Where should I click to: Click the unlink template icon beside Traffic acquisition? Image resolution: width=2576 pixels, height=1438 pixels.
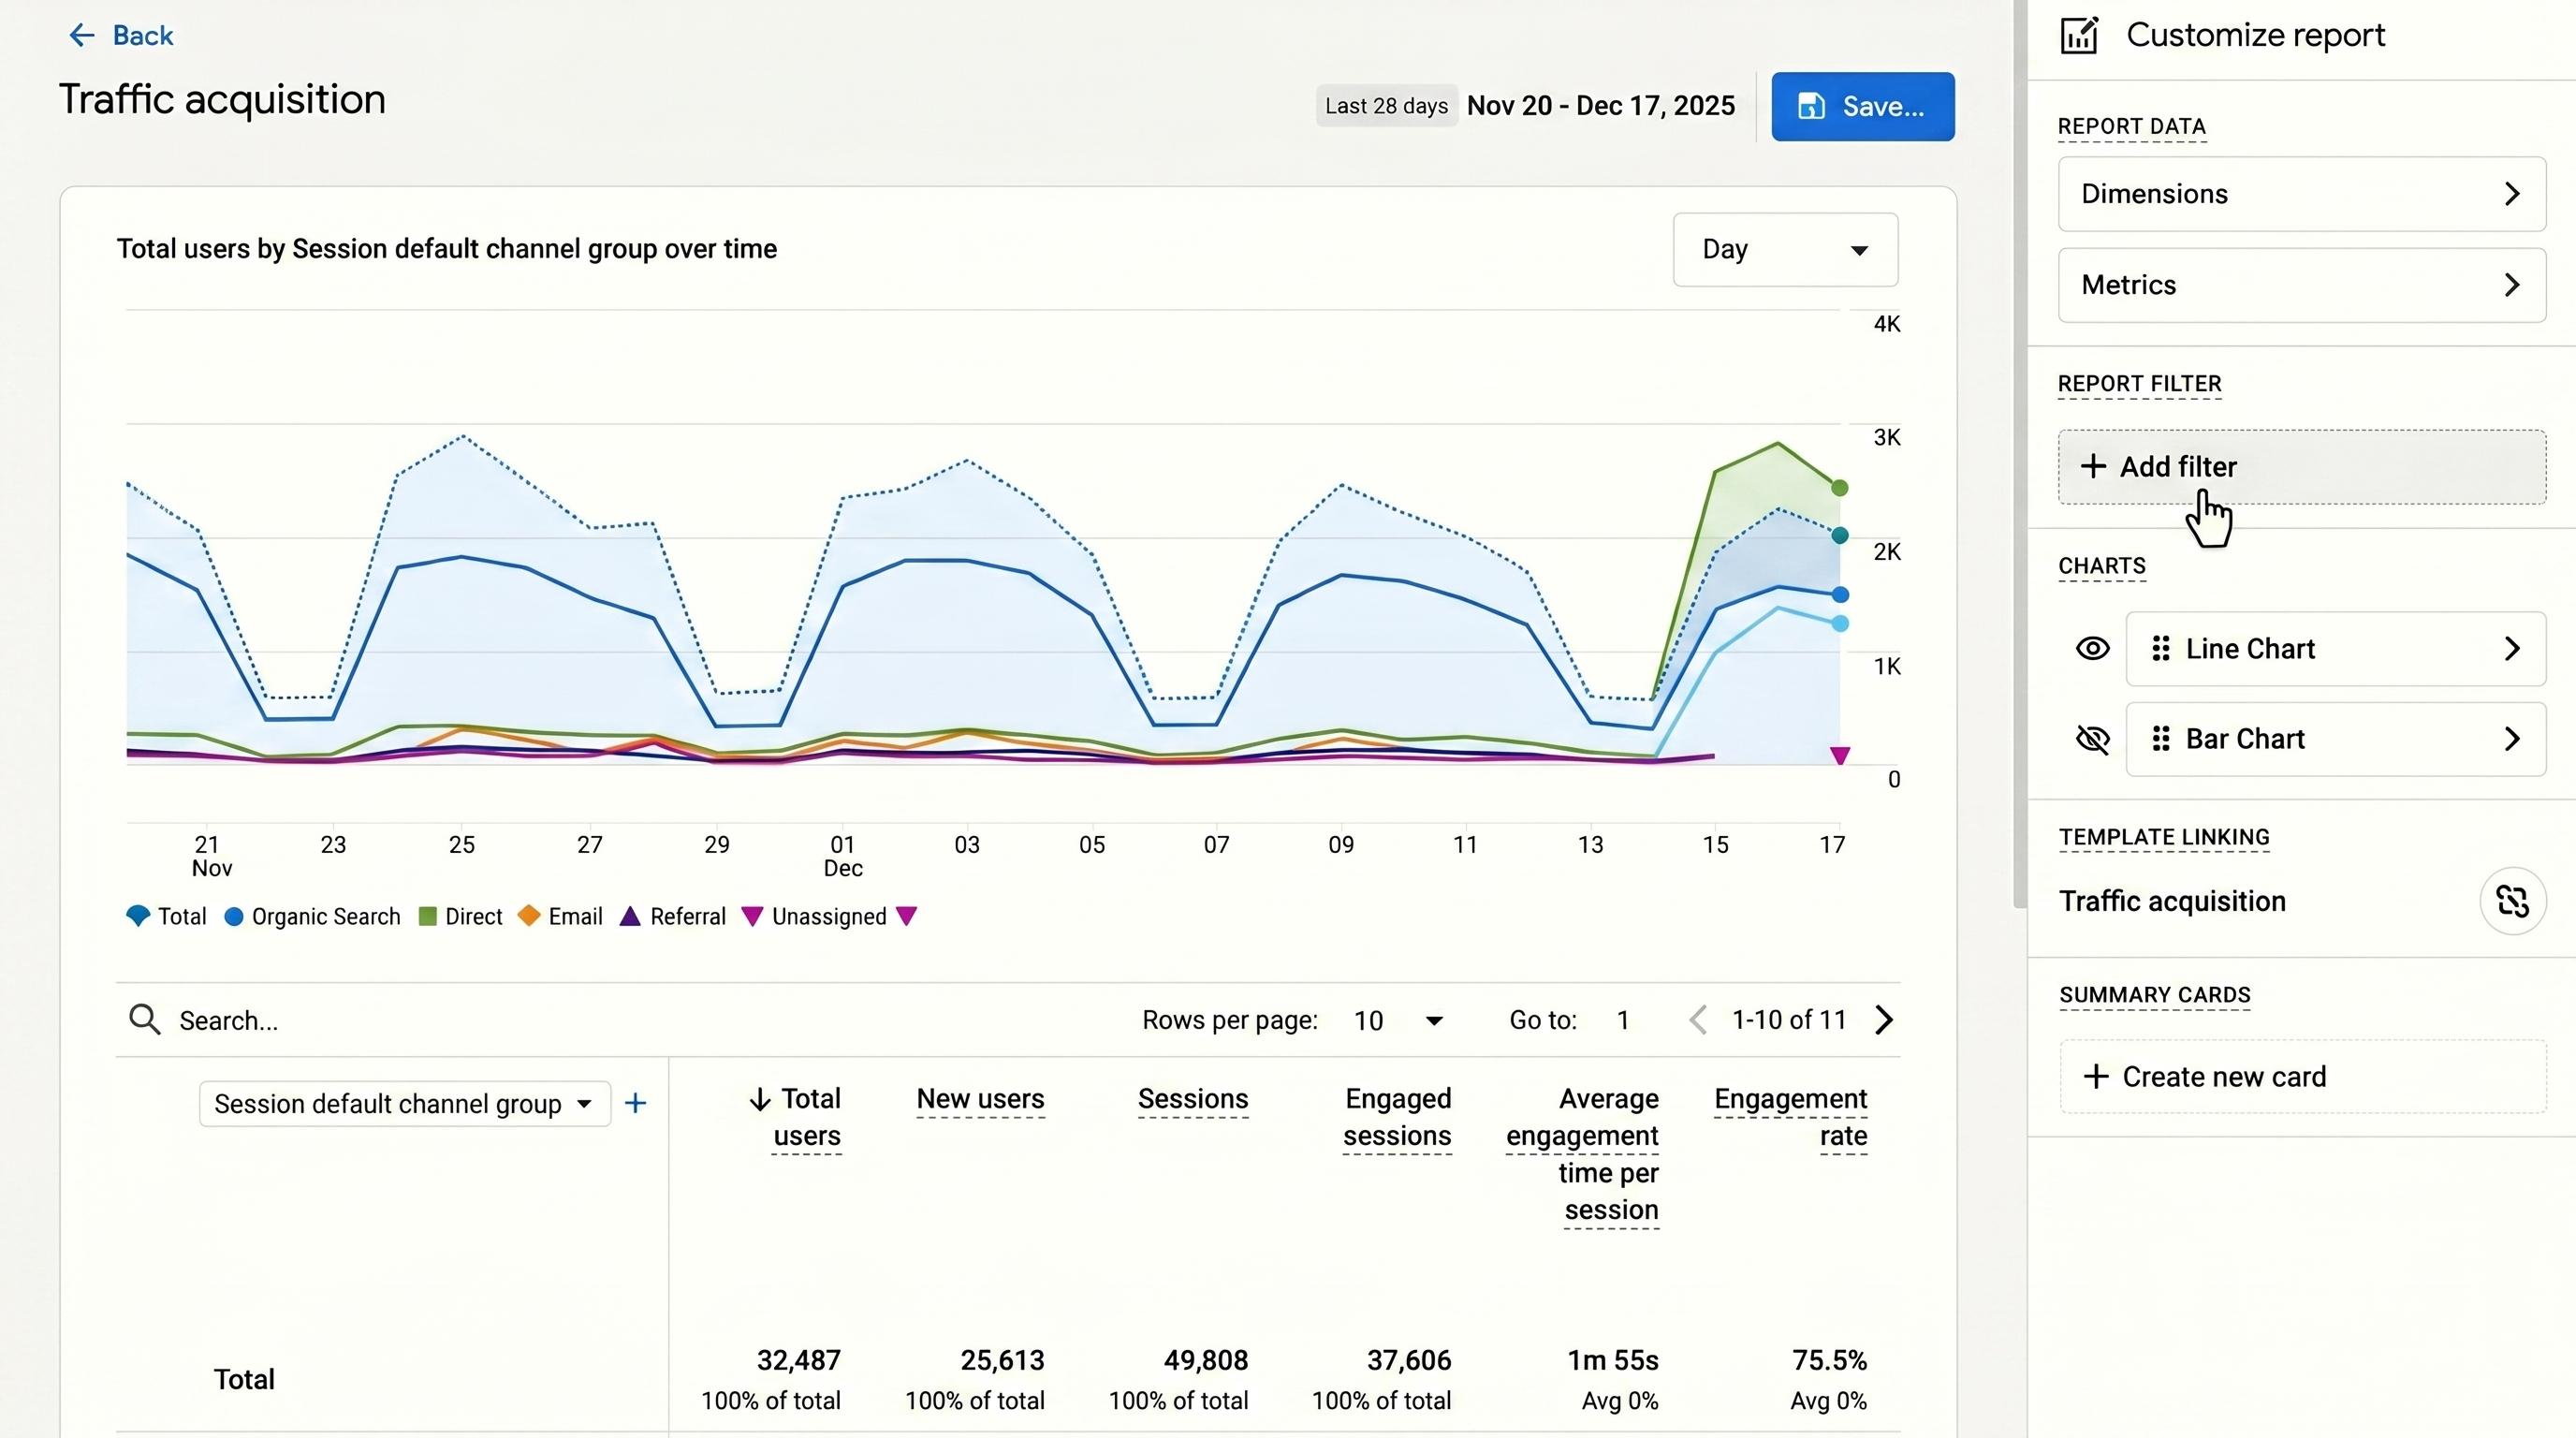(x=2512, y=901)
